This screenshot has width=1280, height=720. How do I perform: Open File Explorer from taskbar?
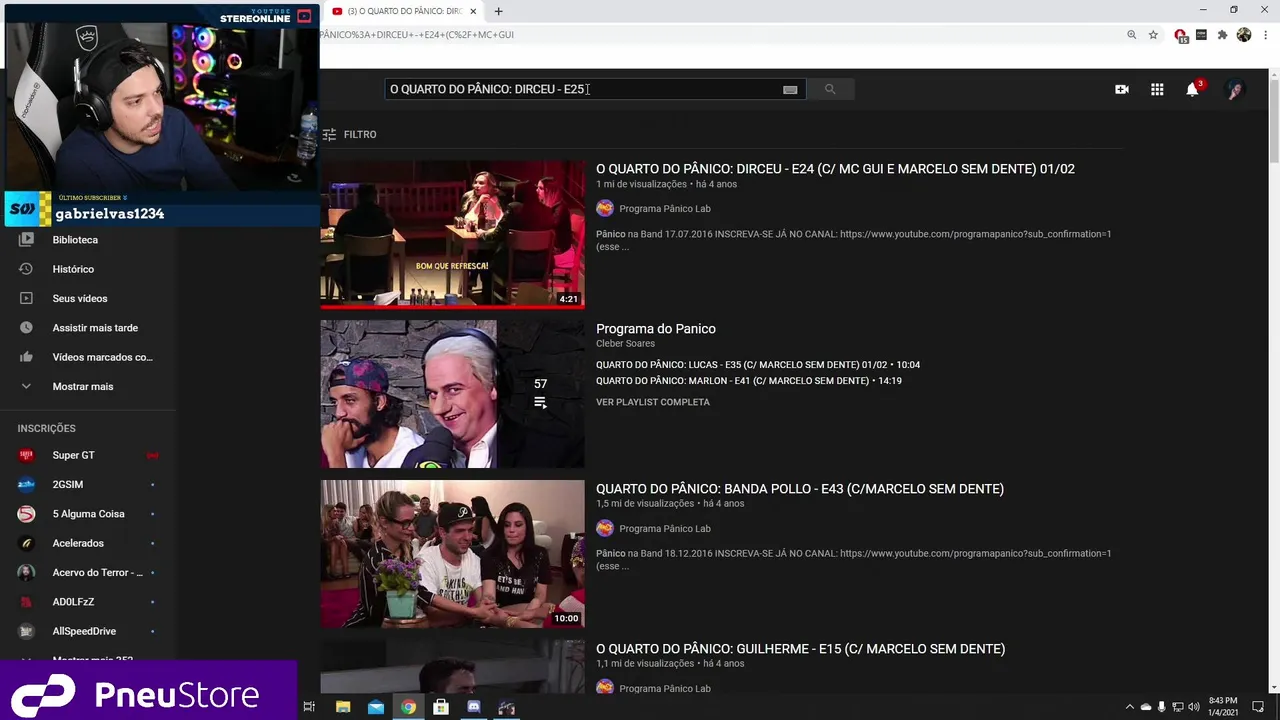tap(343, 707)
